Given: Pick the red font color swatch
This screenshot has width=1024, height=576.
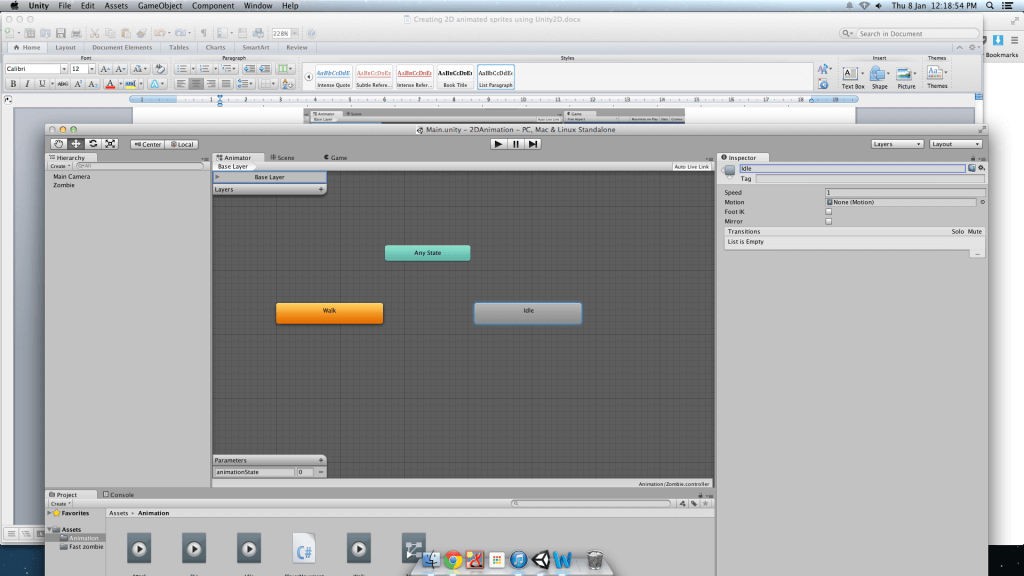Looking at the screenshot, I should pos(110,84).
